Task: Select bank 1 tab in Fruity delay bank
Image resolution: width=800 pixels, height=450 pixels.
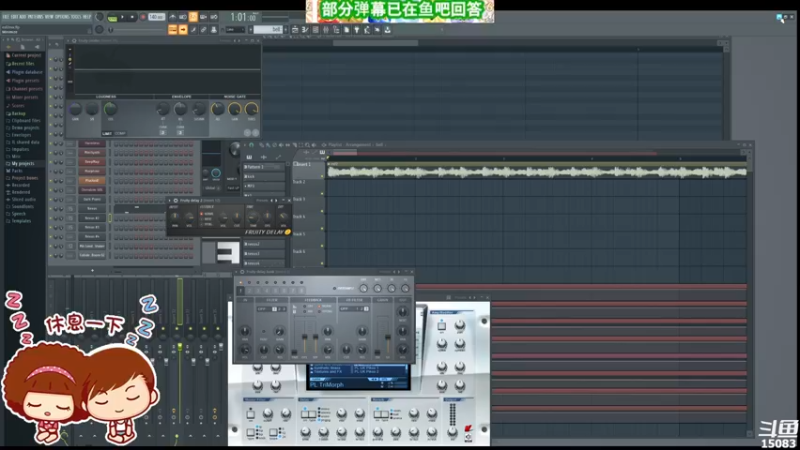Action: [x=240, y=291]
